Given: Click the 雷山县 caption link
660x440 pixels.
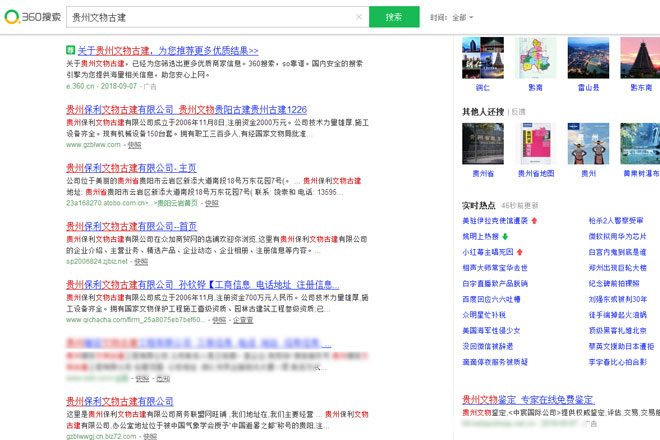Looking at the screenshot, I should point(588,88).
